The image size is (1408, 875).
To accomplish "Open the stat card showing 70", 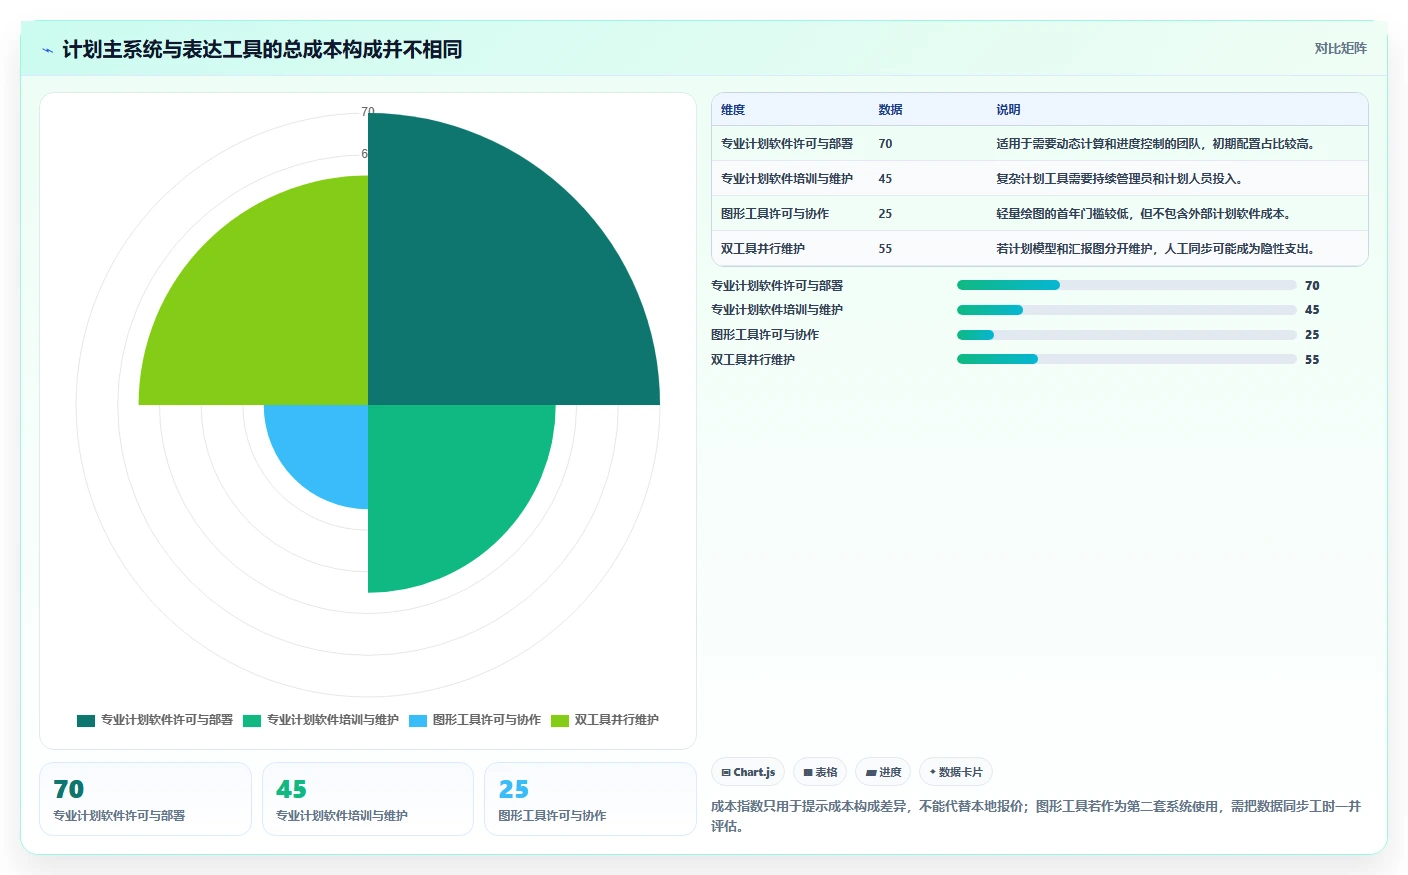I will click(145, 799).
